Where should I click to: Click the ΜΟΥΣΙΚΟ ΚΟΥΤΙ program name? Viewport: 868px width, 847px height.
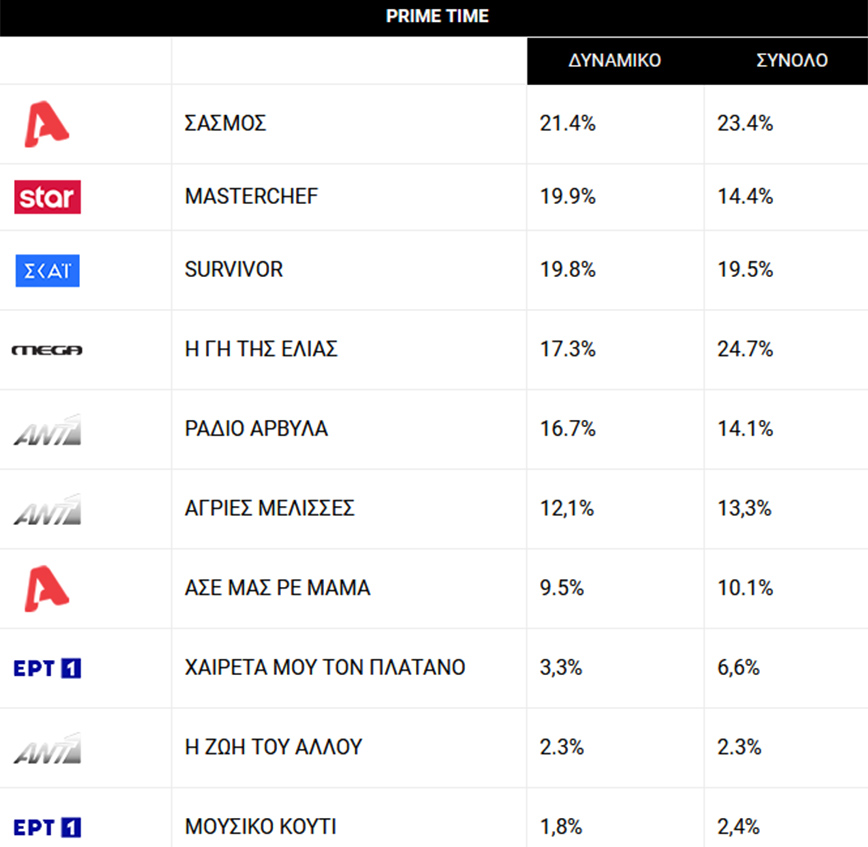point(260,827)
